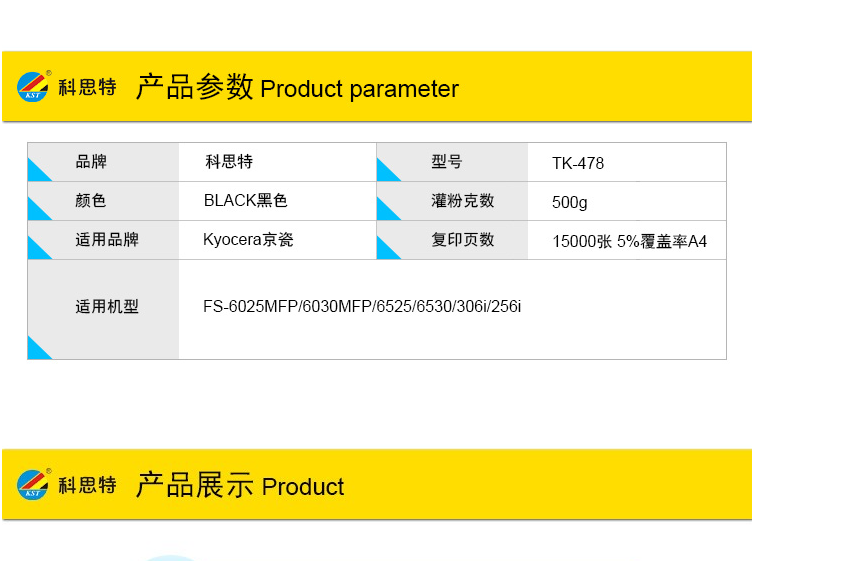The width and height of the screenshot is (860, 561).
Task: Click the blue triangle beside 适用品牌 label
Action: [39, 248]
